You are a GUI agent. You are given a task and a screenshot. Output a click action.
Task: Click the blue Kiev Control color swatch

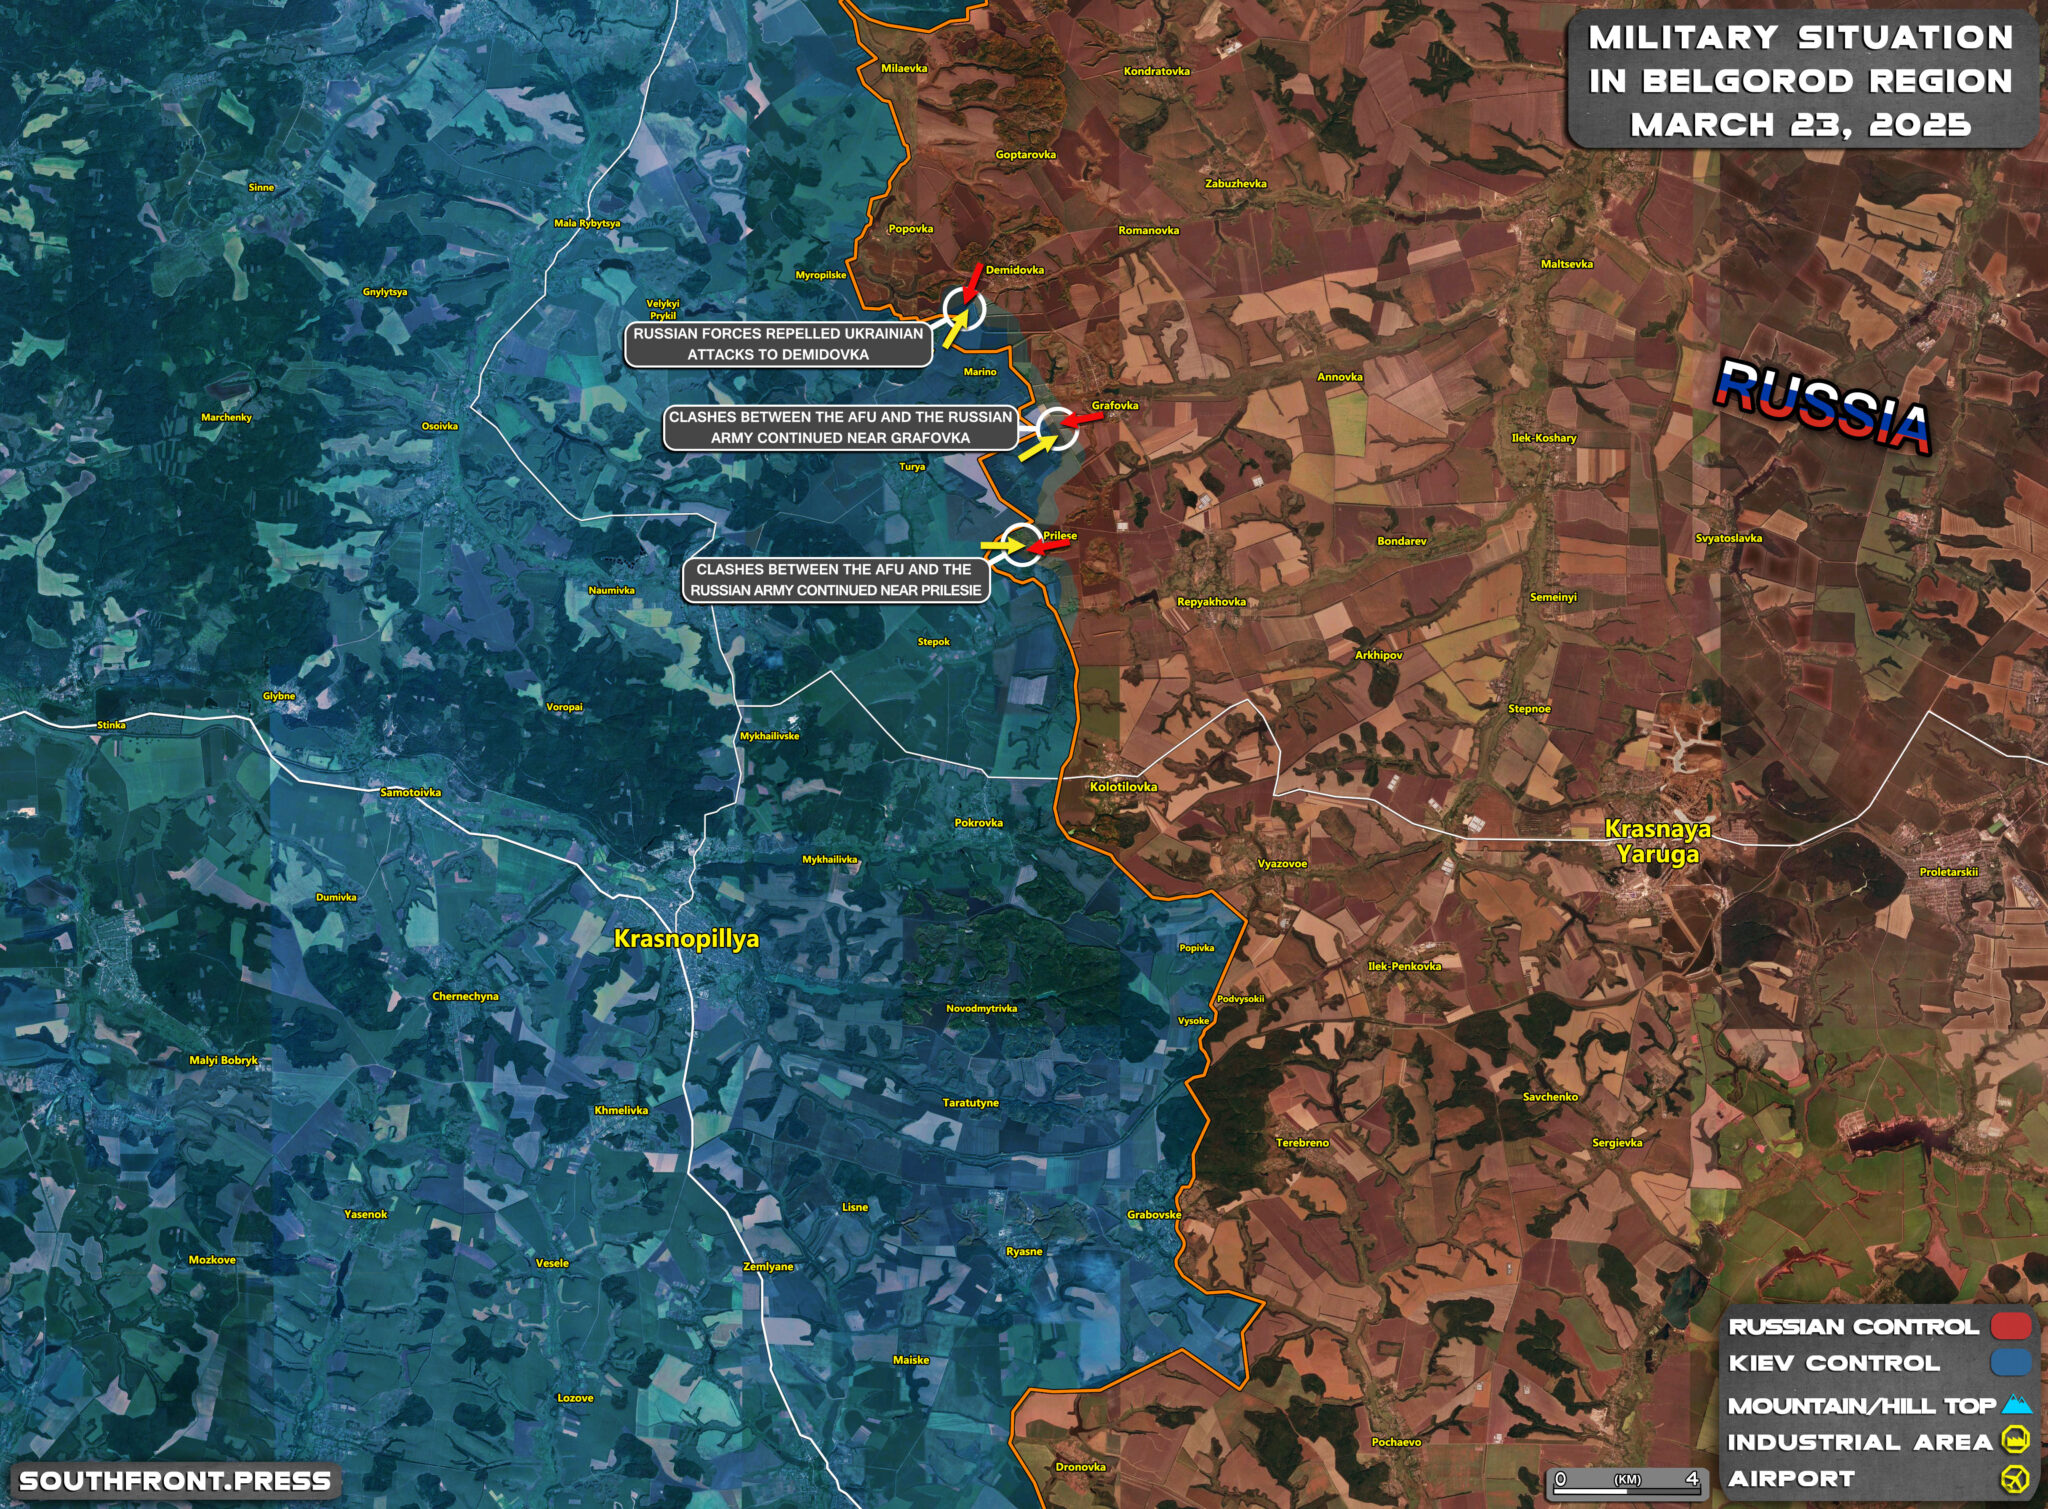pos(2010,1362)
